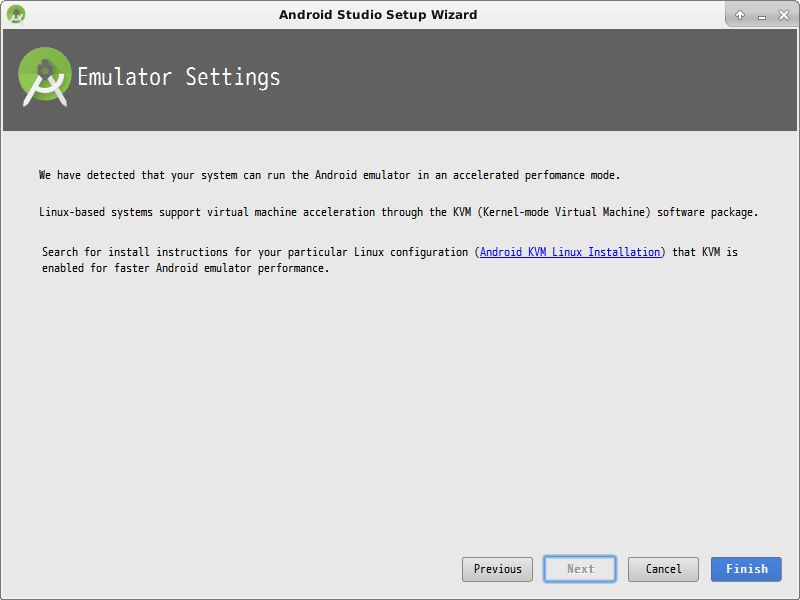Viewport: 800px width, 600px height.
Task: Open the window menu icon in title bar
Action: [16, 14]
